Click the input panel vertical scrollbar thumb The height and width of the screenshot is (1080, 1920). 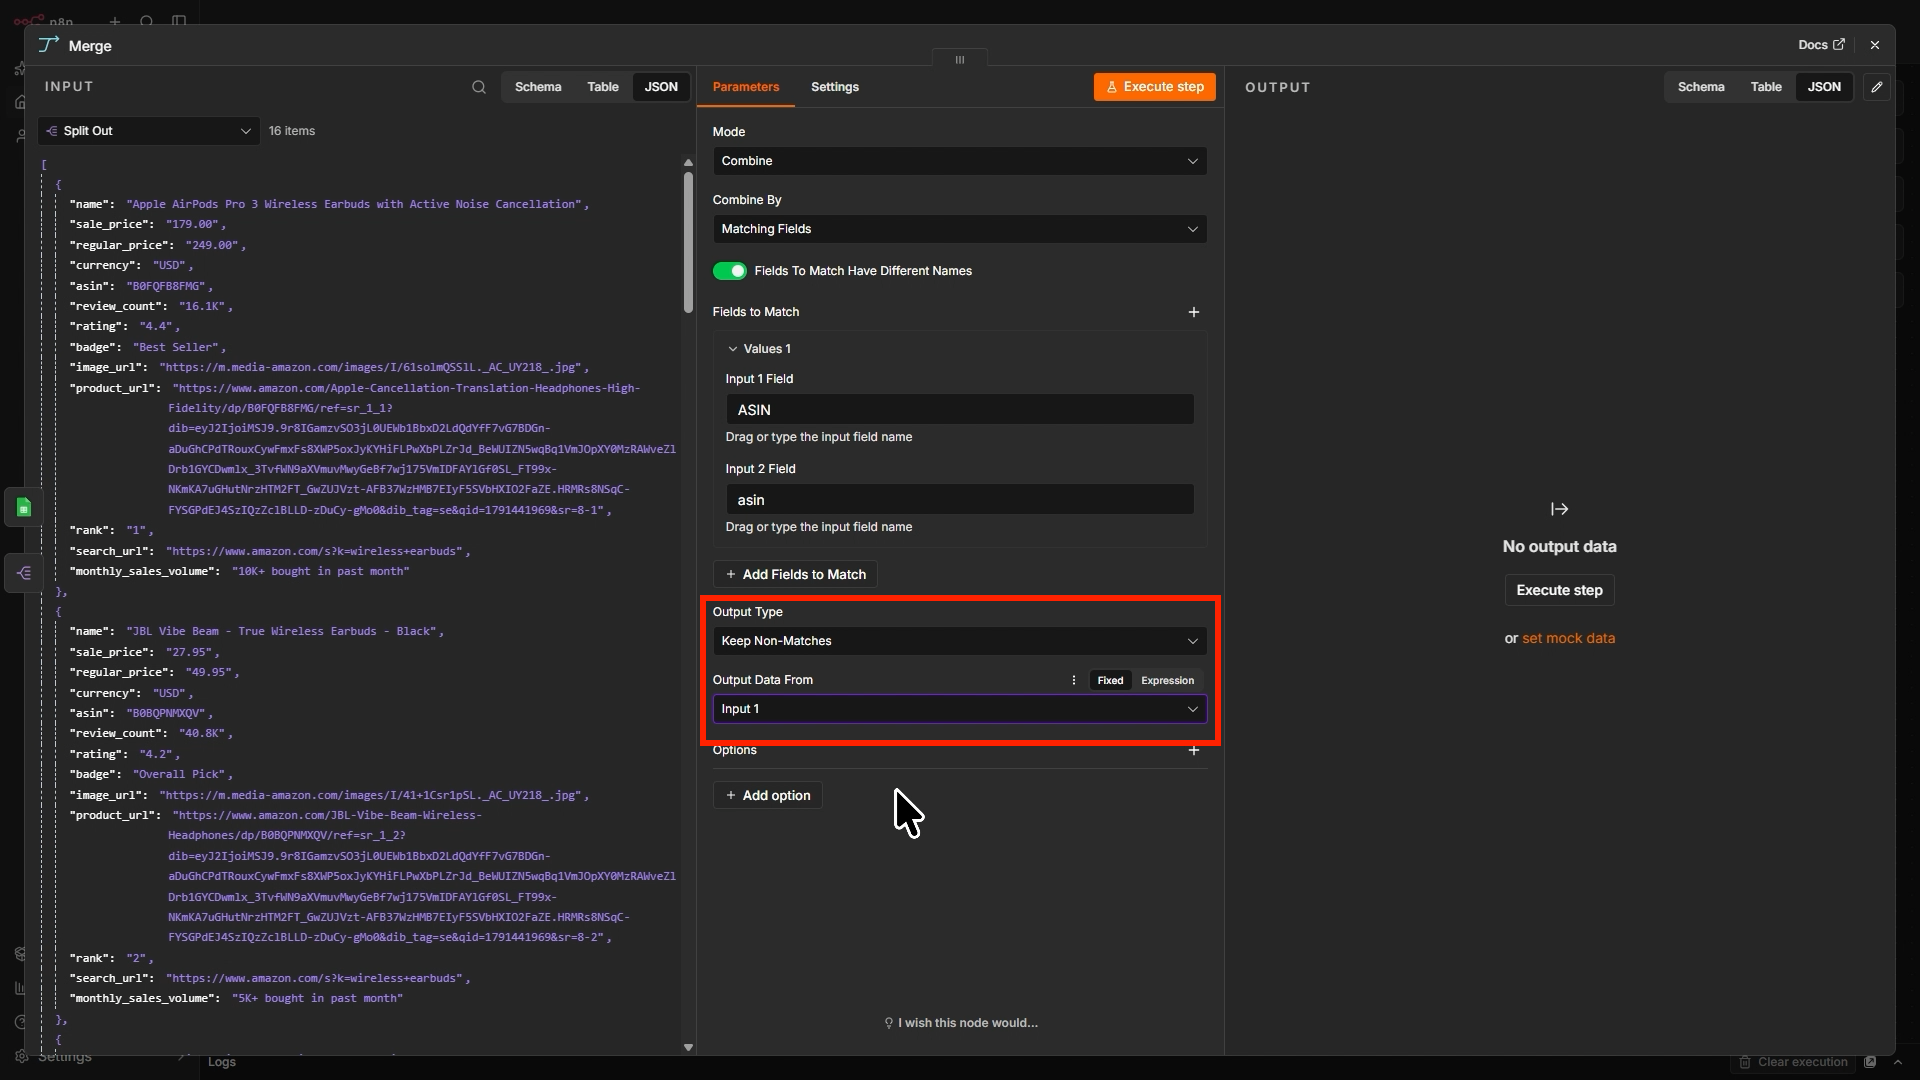coord(688,243)
